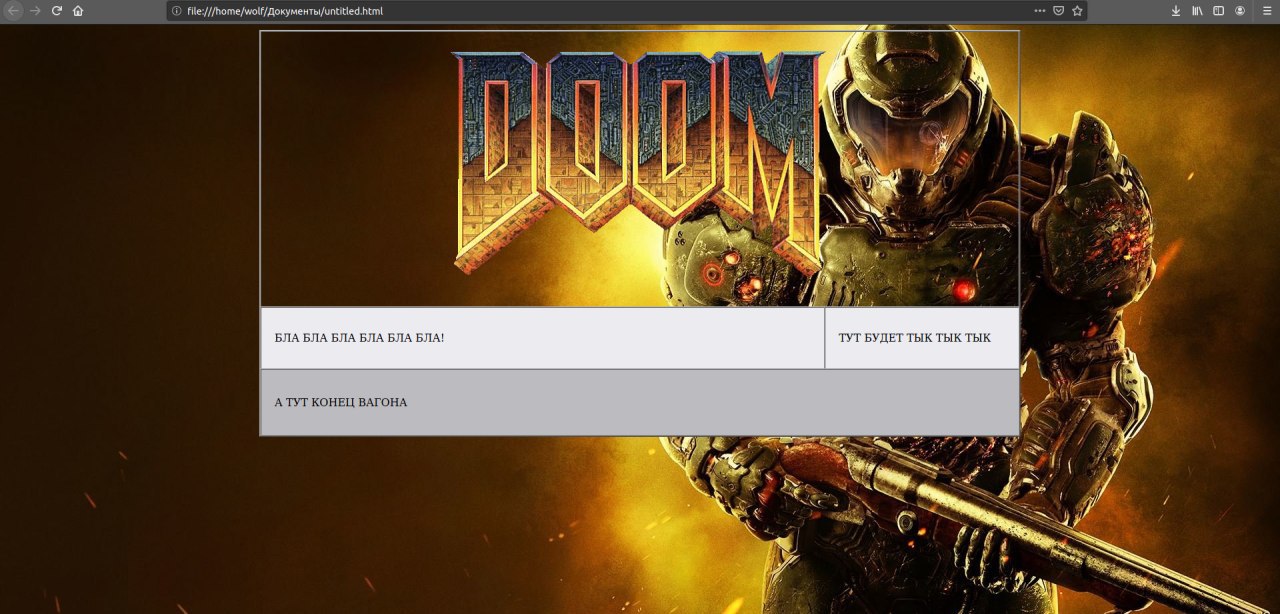This screenshot has height=614, width=1280.
Task: Go back with the browser back arrow
Action: click(13, 11)
